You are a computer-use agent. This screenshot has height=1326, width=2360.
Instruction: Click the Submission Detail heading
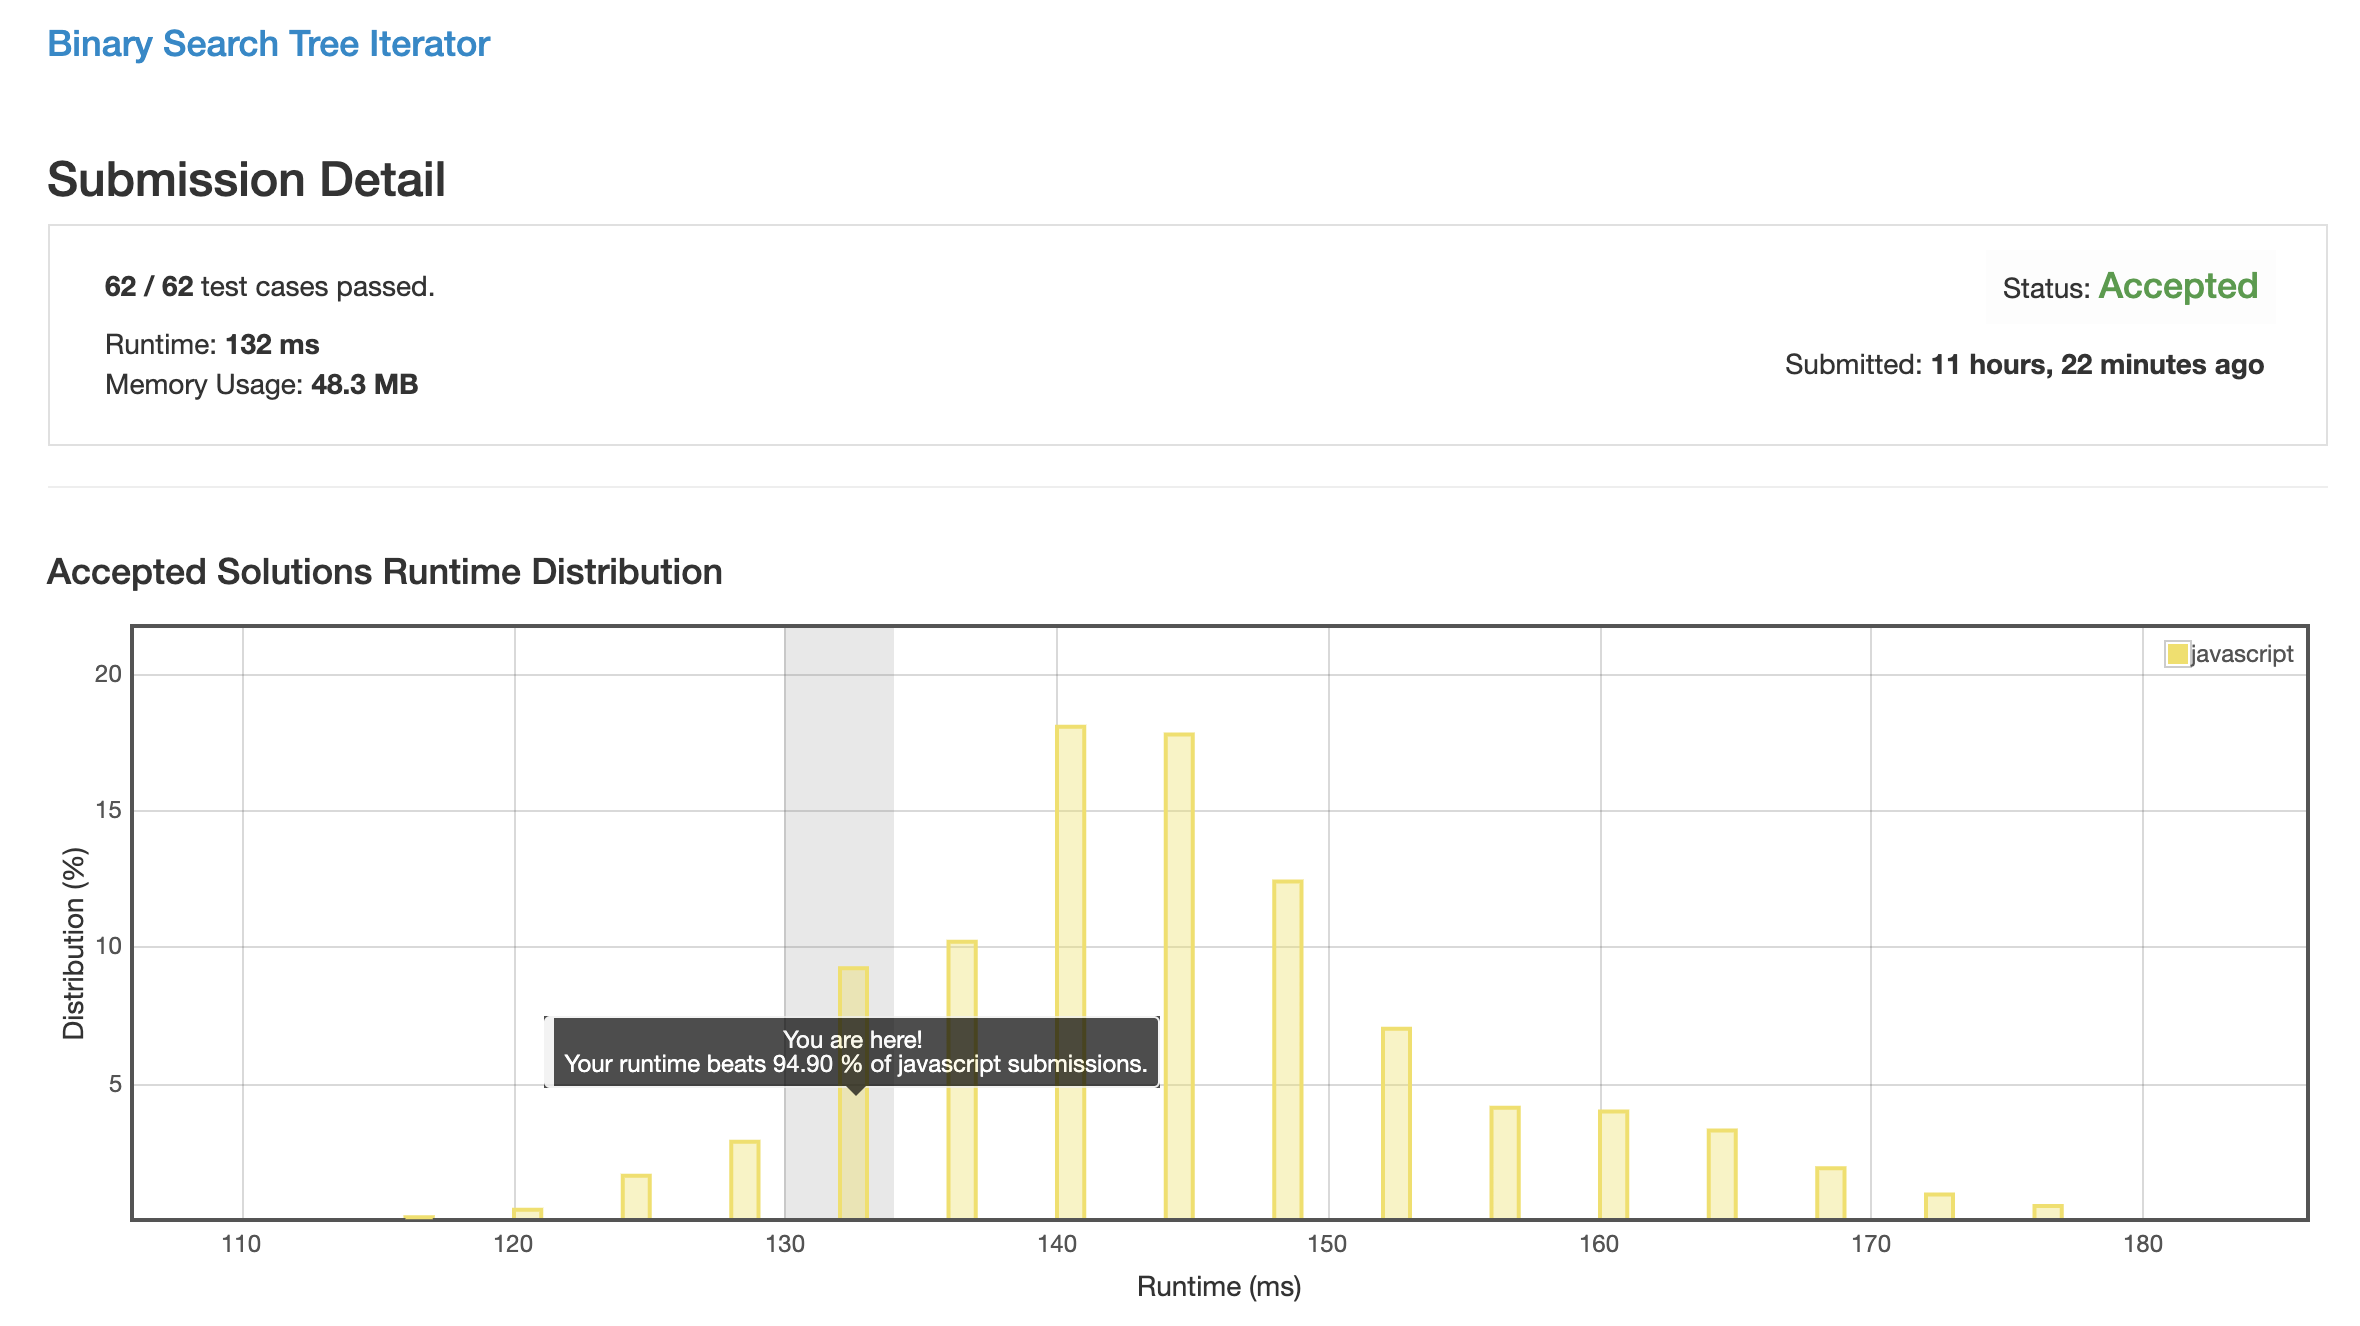246,180
